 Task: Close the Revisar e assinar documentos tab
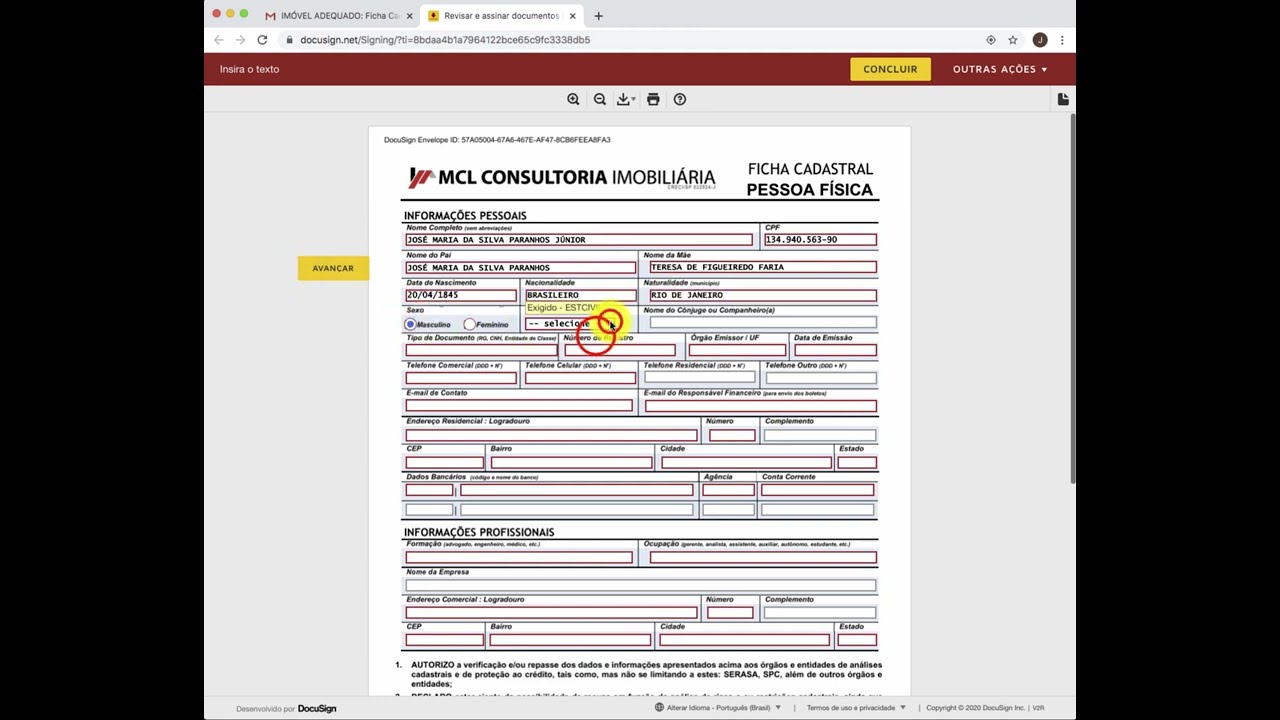[x=573, y=16]
